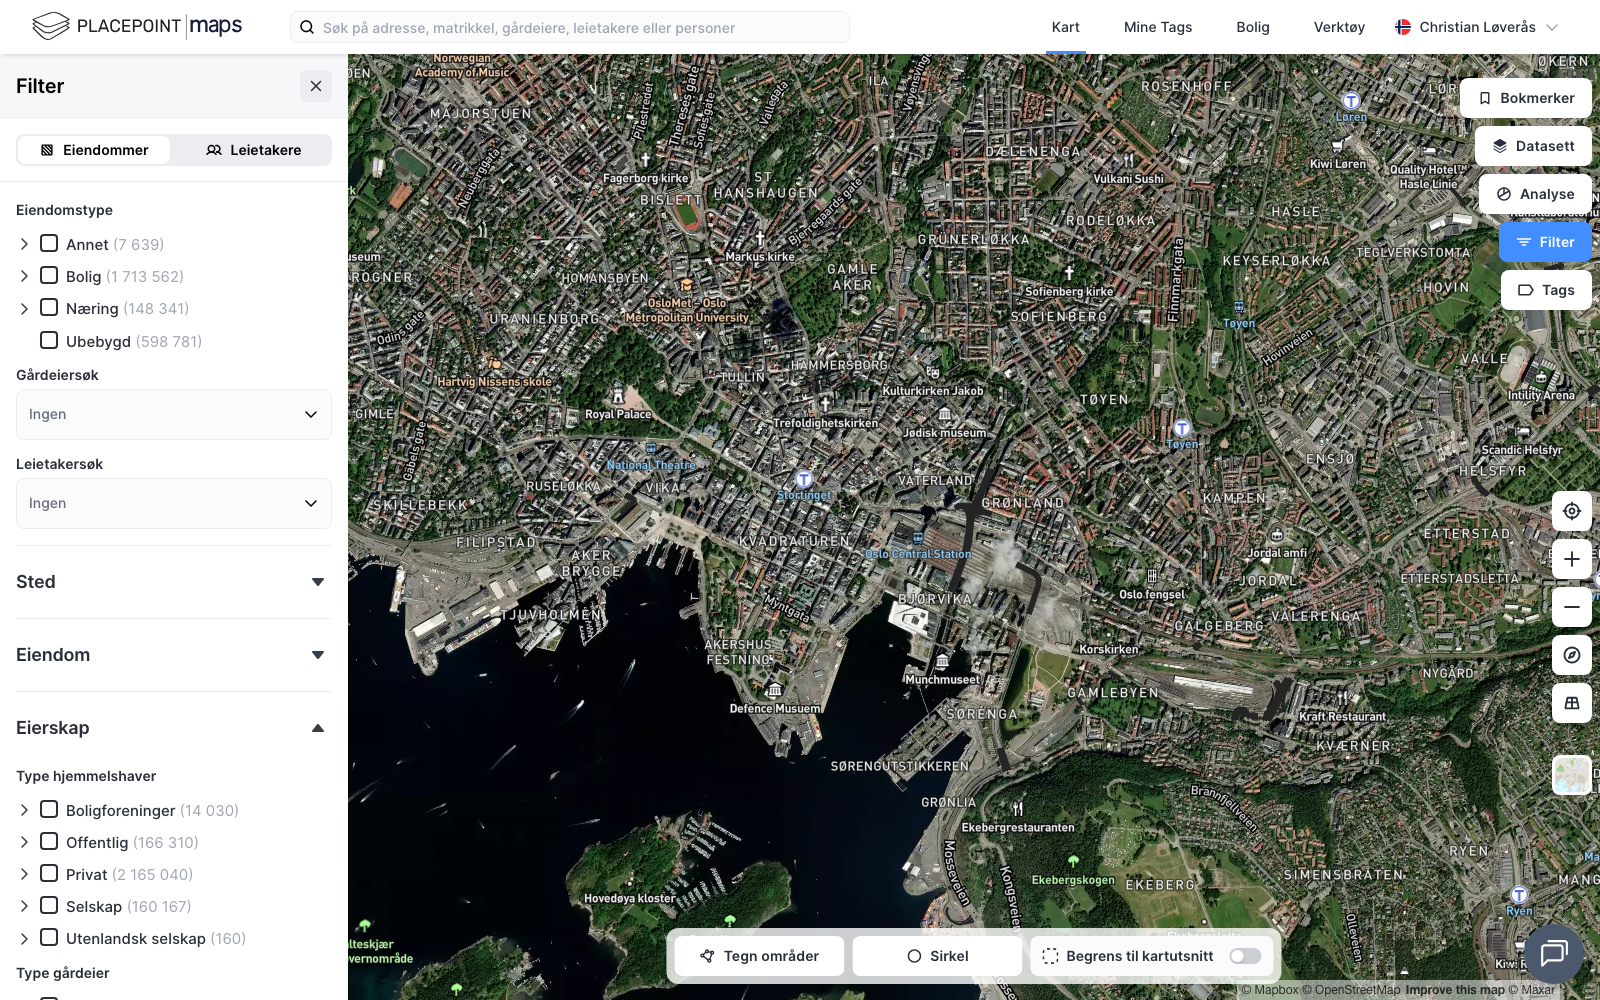This screenshot has height=1000, width=1600.
Task: Click the Stortinget metro station marker
Action: 804,480
